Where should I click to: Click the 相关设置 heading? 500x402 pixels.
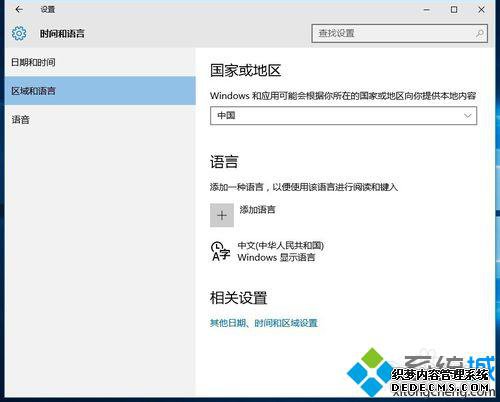click(x=238, y=298)
